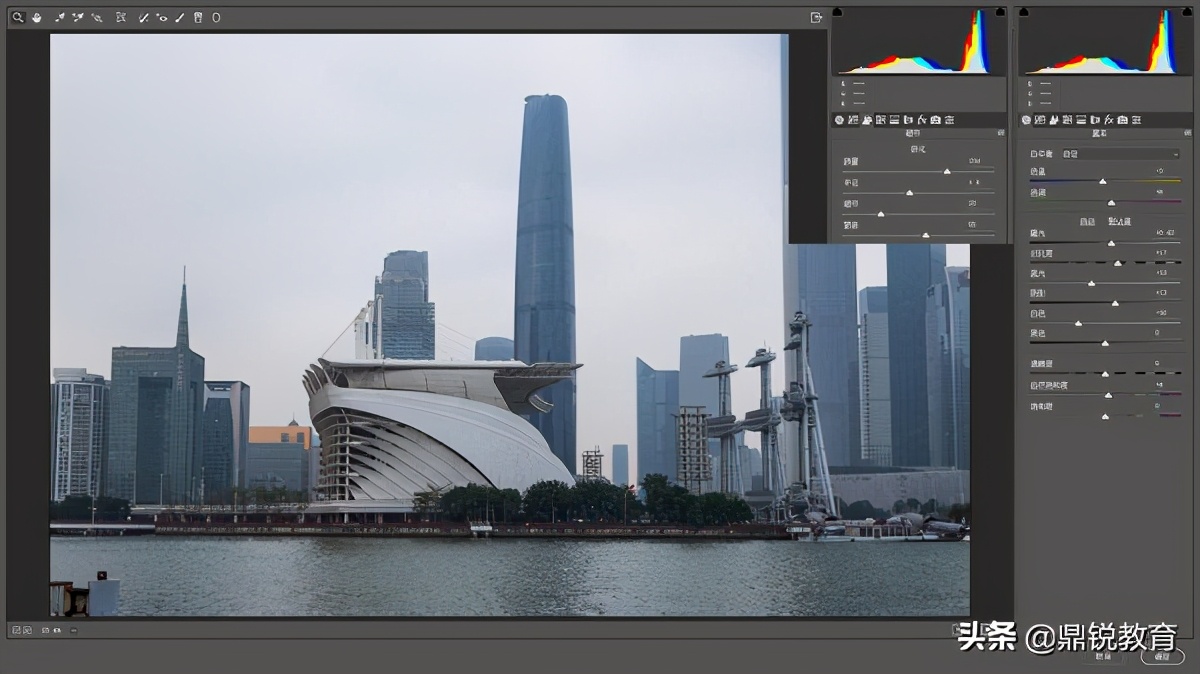The height and width of the screenshot is (674, 1200).
Task: Click the sharpening Detail slider in inset panel
Action: (x=881, y=213)
